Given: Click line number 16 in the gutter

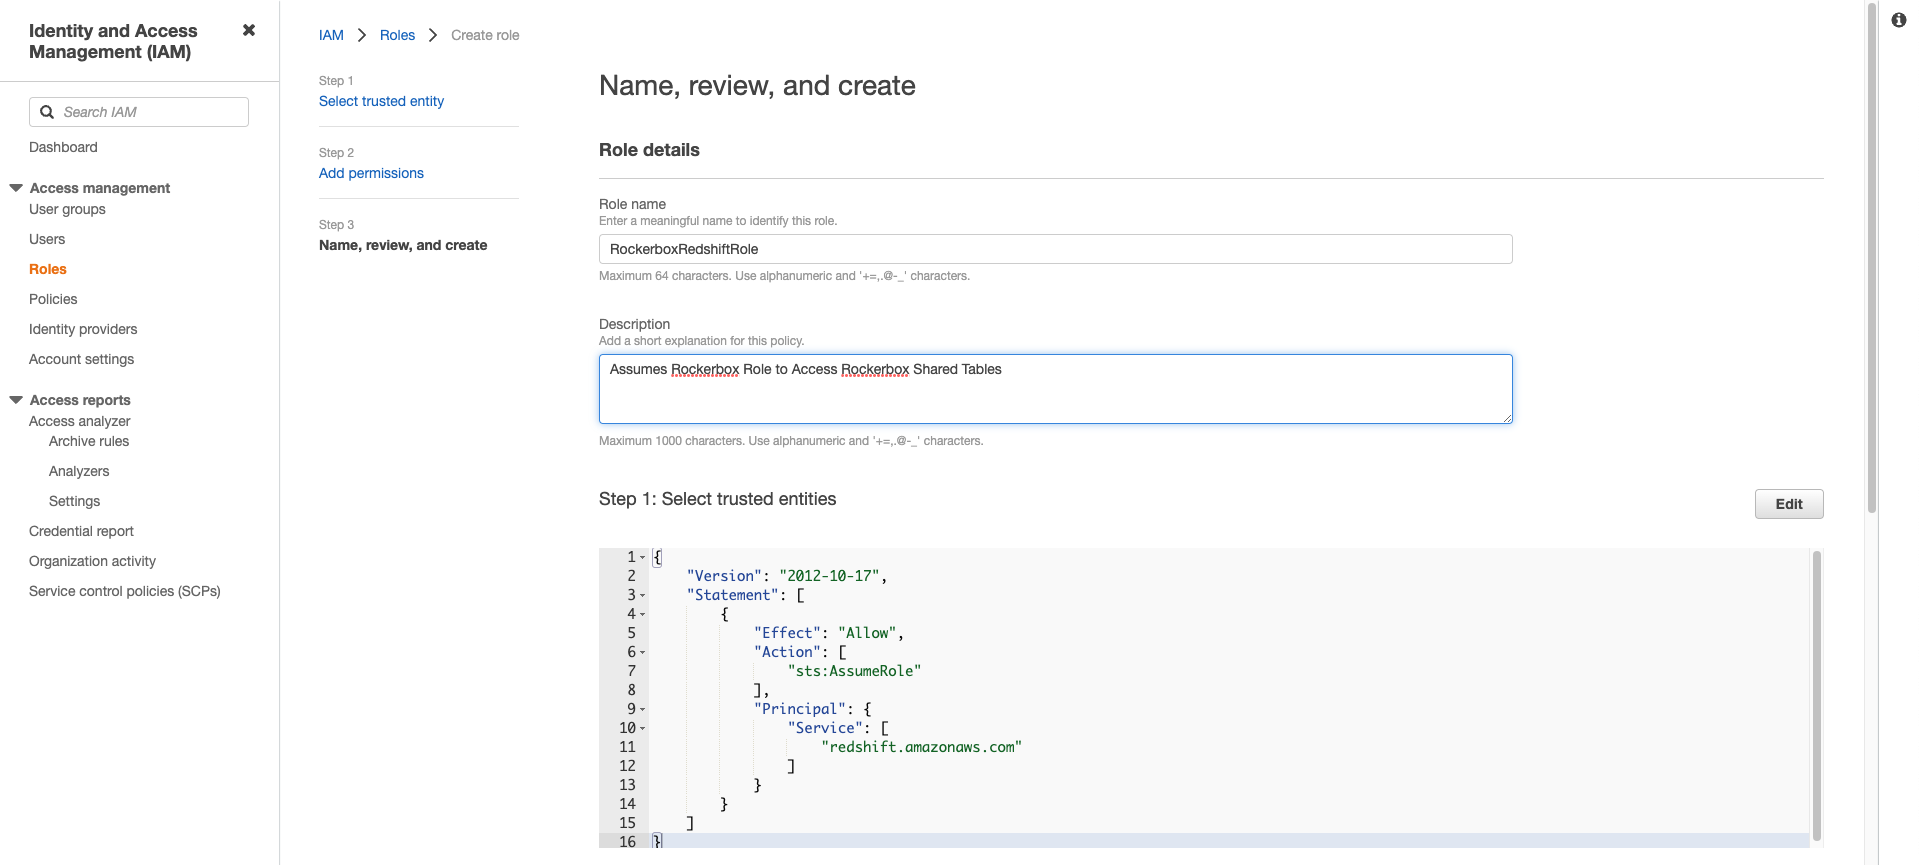Looking at the screenshot, I should click(627, 842).
